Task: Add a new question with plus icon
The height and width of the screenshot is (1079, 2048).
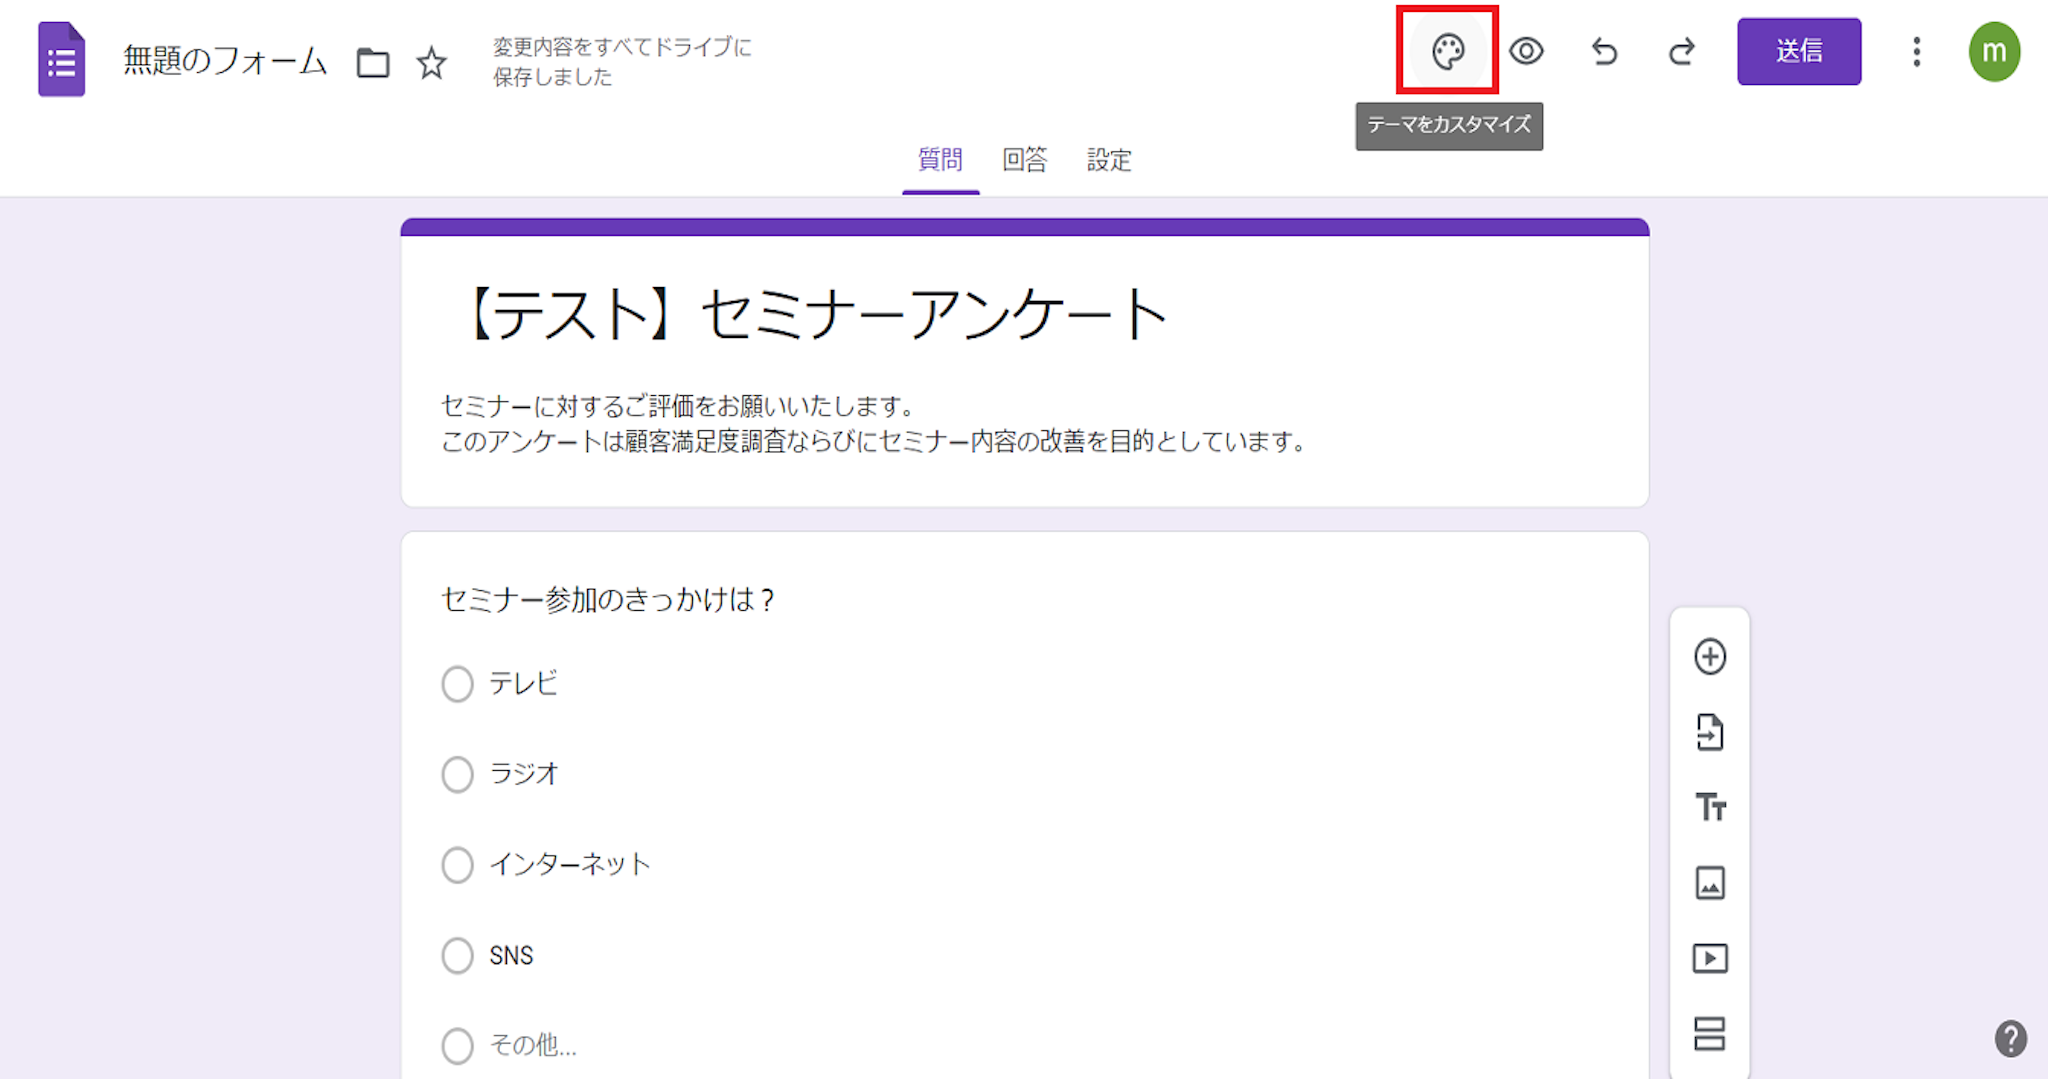Action: coord(1710,657)
